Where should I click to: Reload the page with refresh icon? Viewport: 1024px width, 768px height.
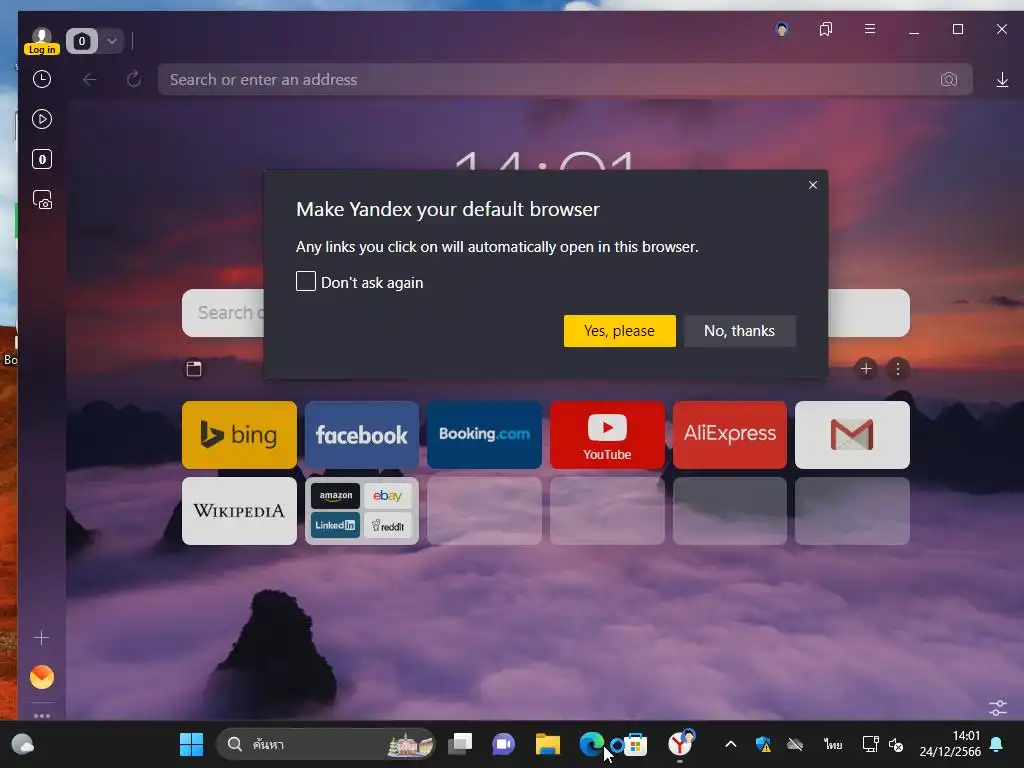134,80
